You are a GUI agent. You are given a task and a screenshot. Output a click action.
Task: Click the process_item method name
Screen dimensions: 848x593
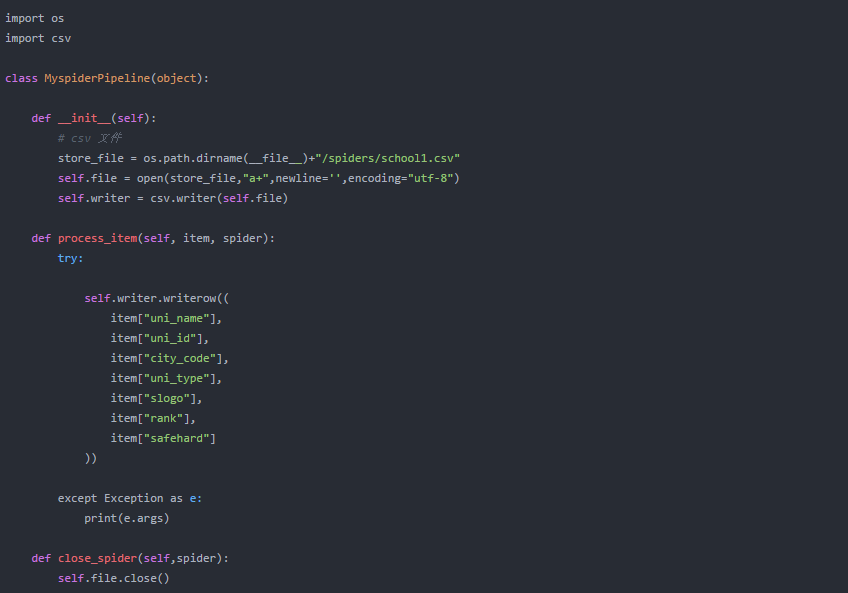(97, 239)
